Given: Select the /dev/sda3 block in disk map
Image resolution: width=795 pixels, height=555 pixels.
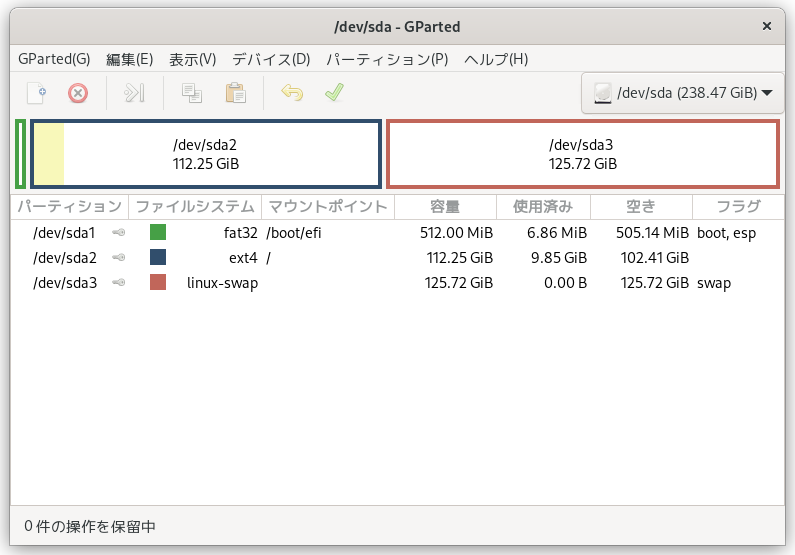Looking at the screenshot, I should pos(583,154).
